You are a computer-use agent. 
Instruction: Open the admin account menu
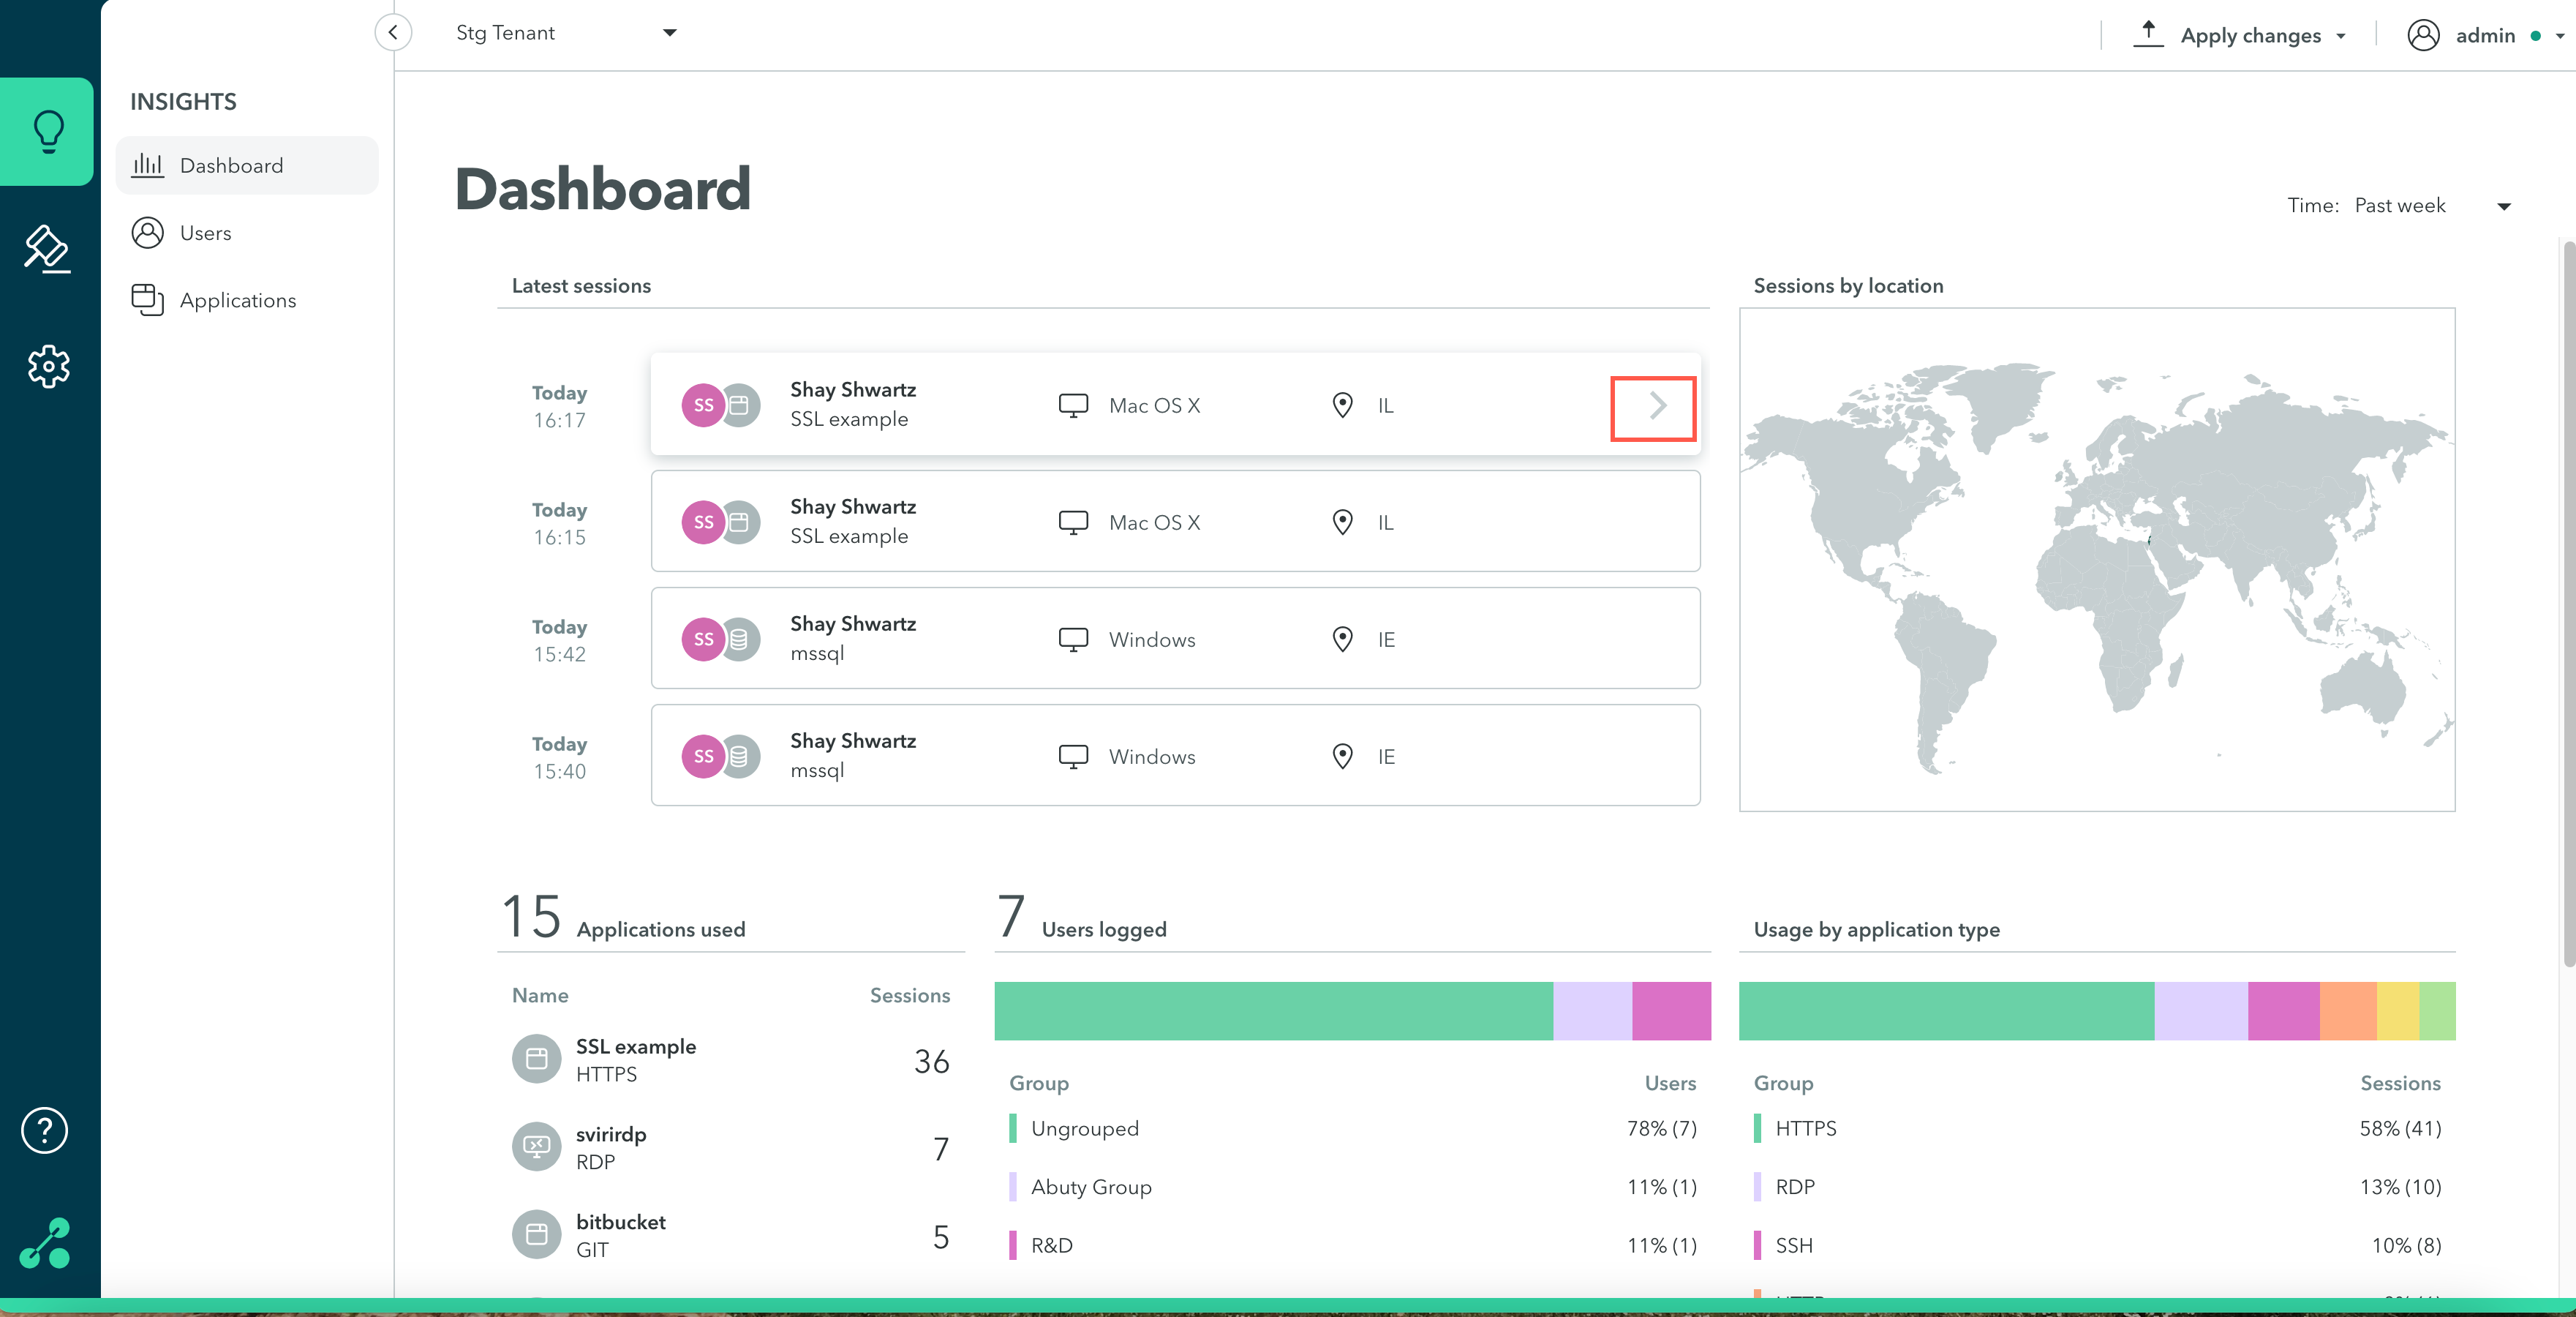pyautogui.click(x=2484, y=35)
